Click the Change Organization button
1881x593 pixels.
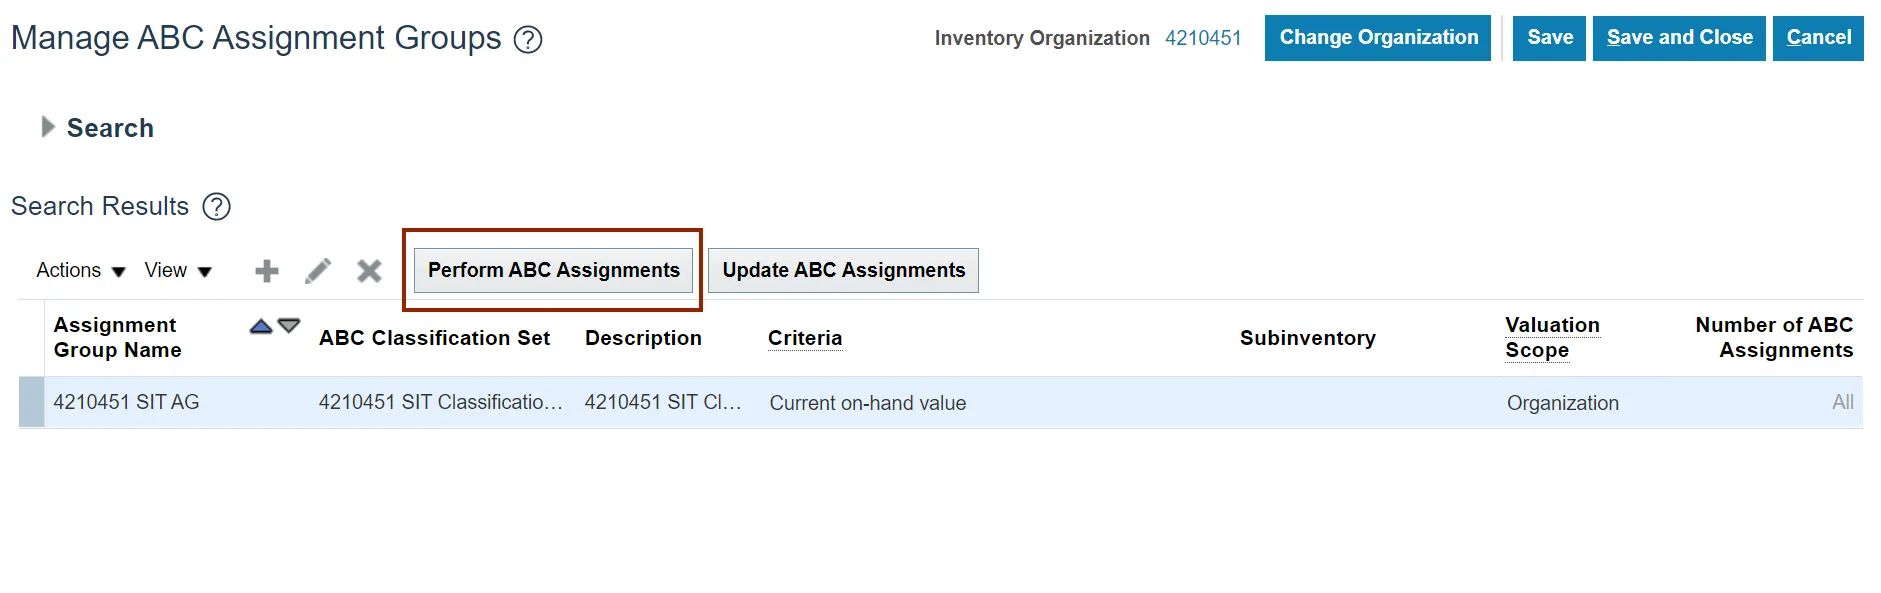click(x=1377, y=38)
